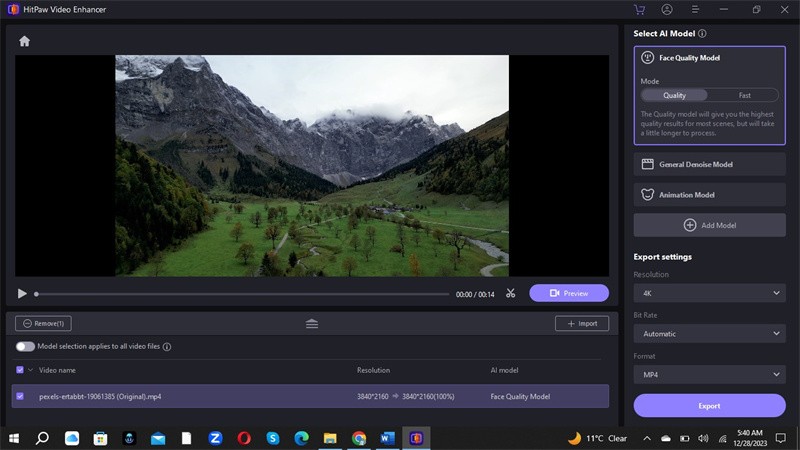Screen dimensions: 800x450
Task: Open the Bit Rate Automatic dropdown
Action: click(709, 334)
